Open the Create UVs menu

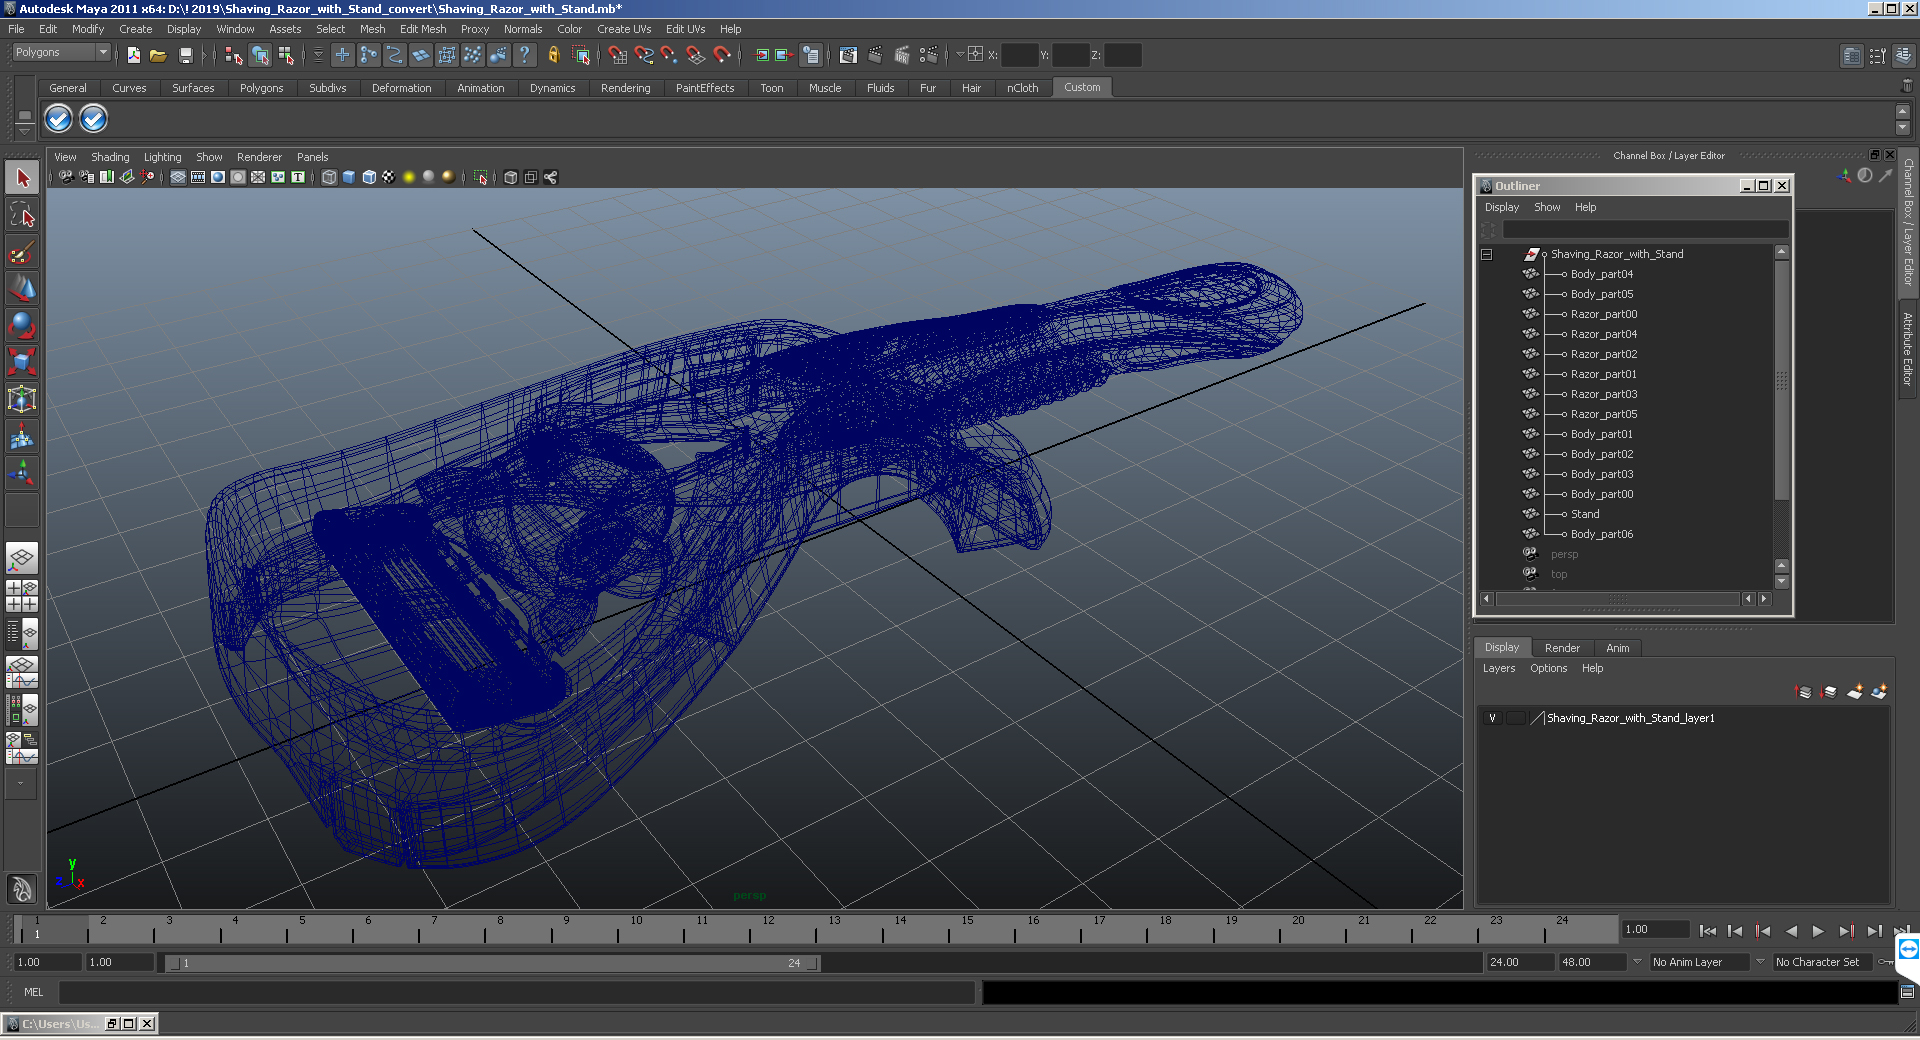click(x=624, y=29)
